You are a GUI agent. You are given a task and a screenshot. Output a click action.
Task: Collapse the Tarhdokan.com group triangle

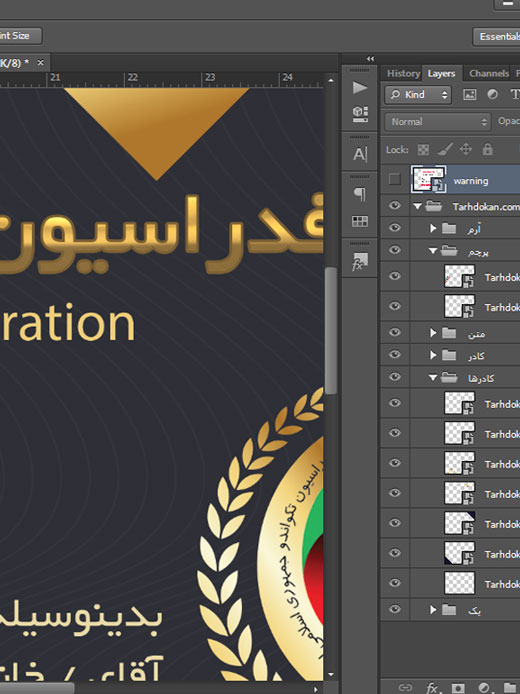click(417, 207)
